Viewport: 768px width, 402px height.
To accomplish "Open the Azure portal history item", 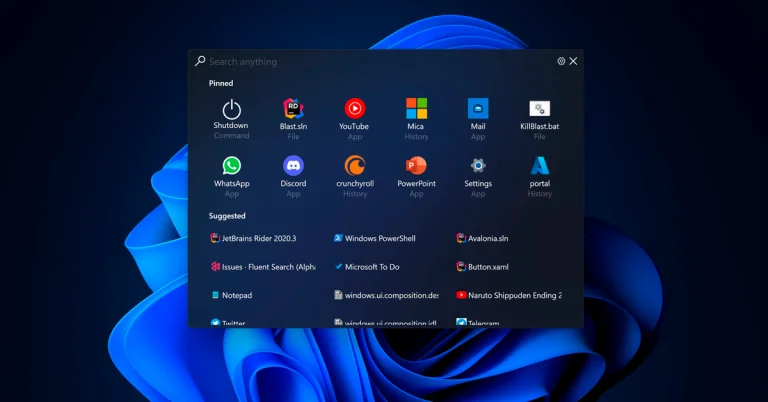I will pos(539,166).
